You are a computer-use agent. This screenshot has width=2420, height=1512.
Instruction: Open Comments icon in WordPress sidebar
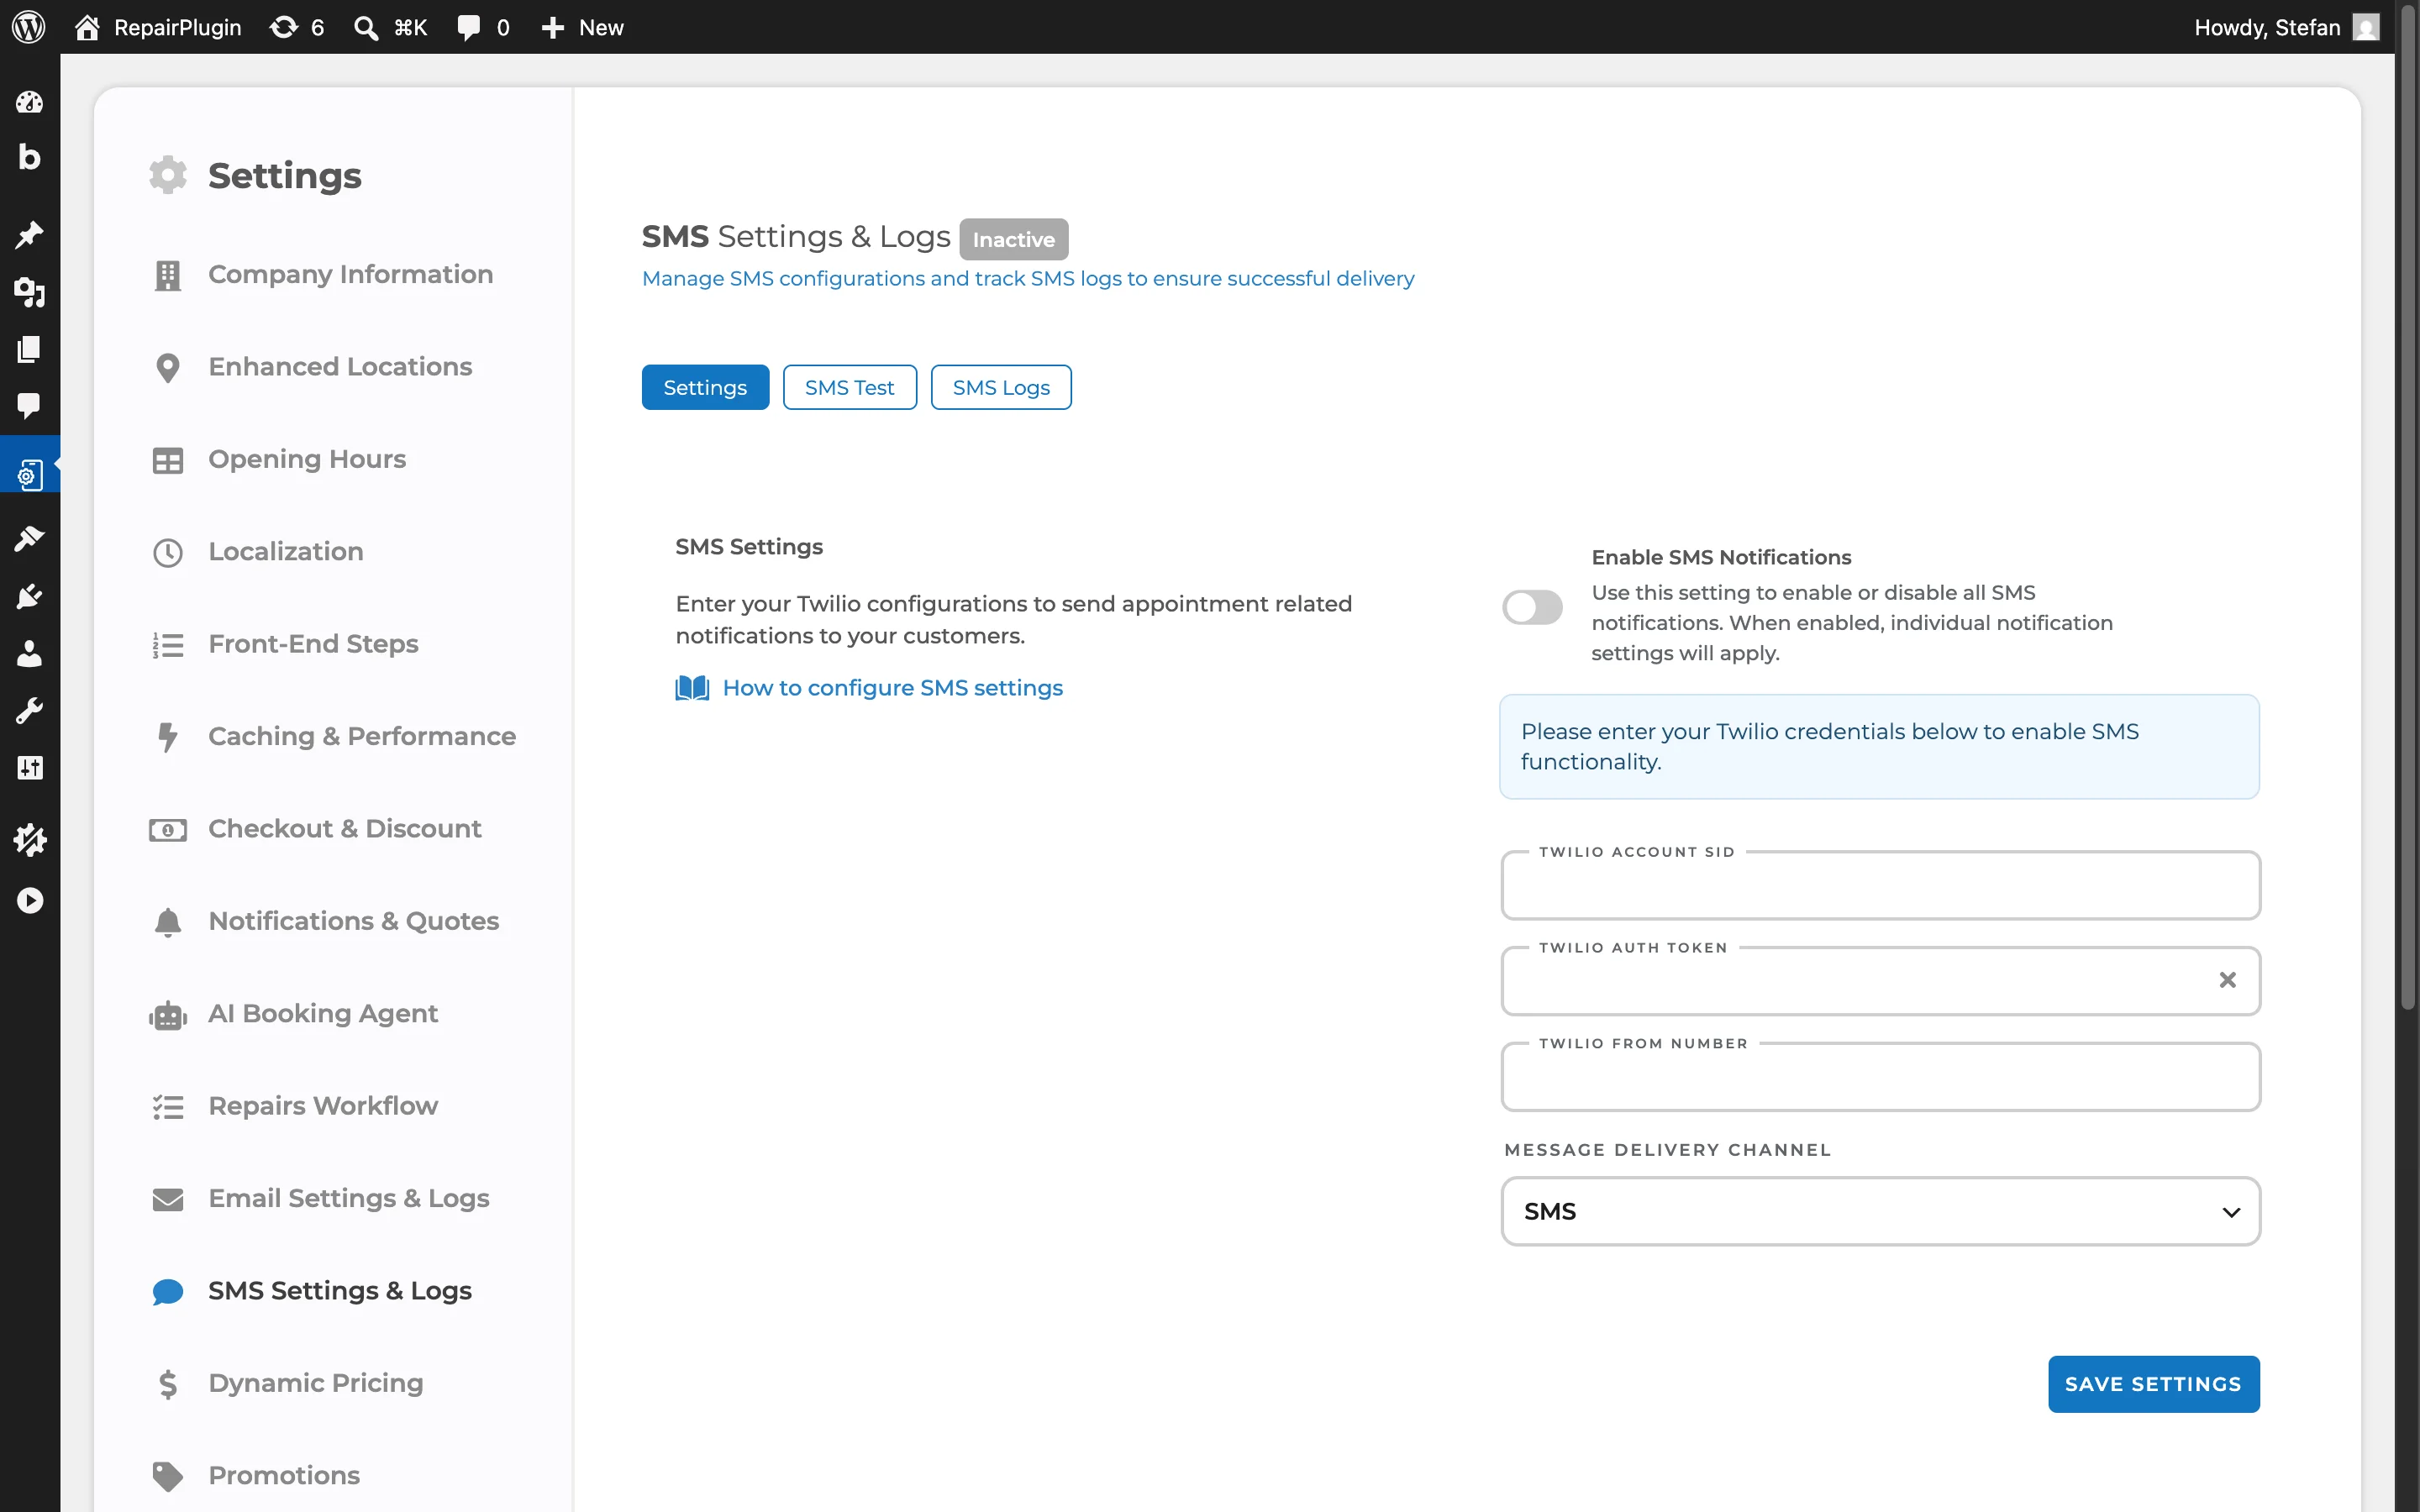click(x=29, y=405)
